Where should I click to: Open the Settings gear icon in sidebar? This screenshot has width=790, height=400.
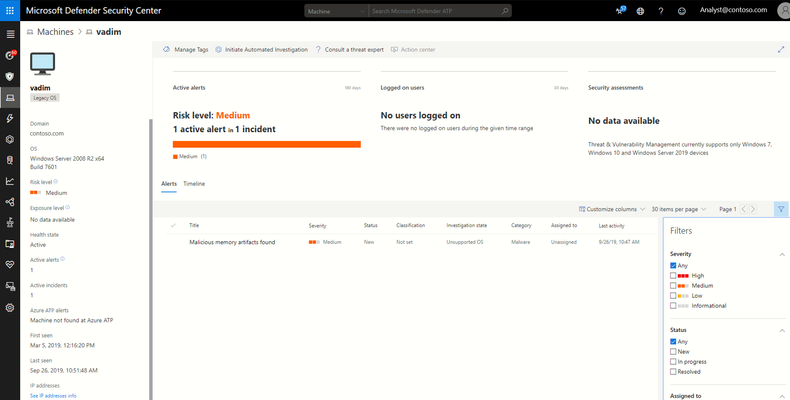pos(10,307)
